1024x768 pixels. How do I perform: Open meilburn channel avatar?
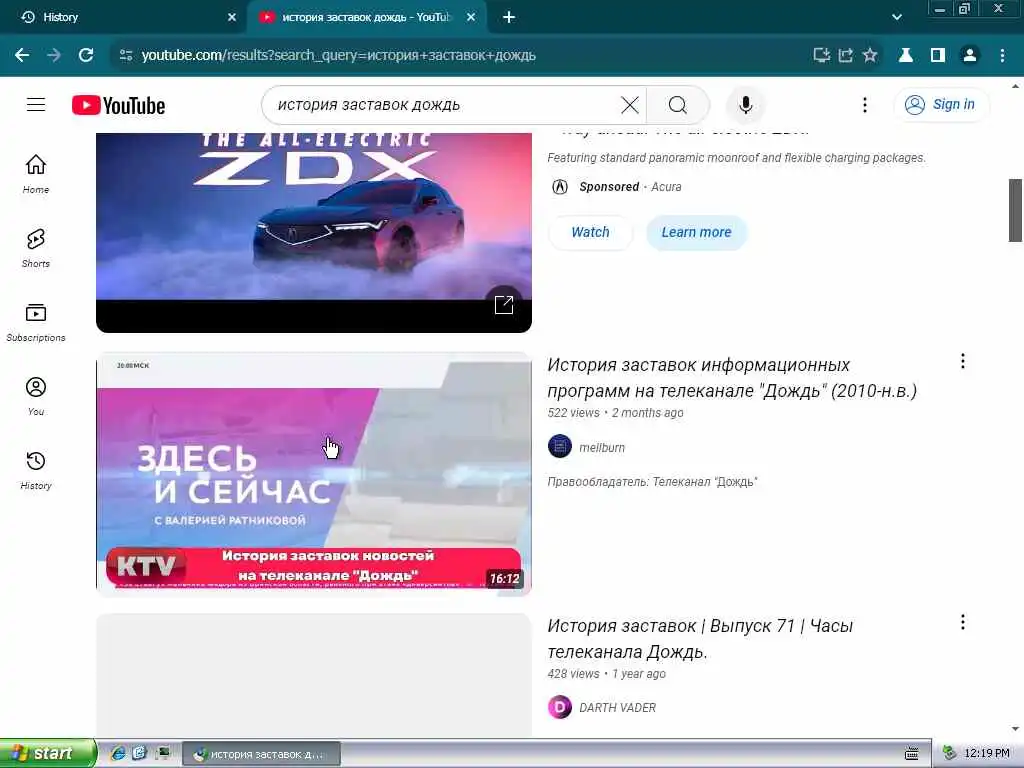point(560,447)
